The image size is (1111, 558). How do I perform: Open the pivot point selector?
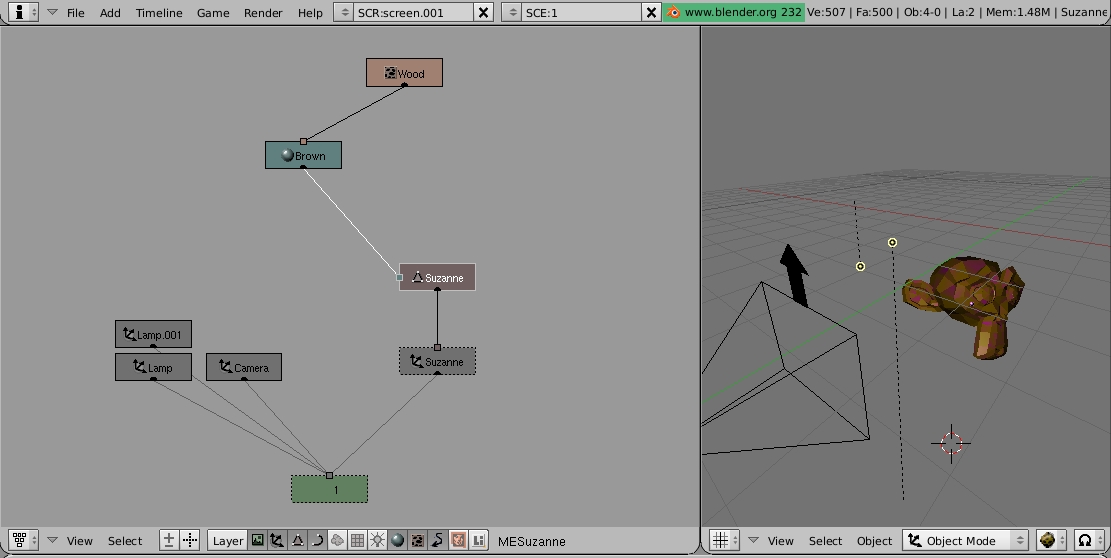pos(1089,540)
